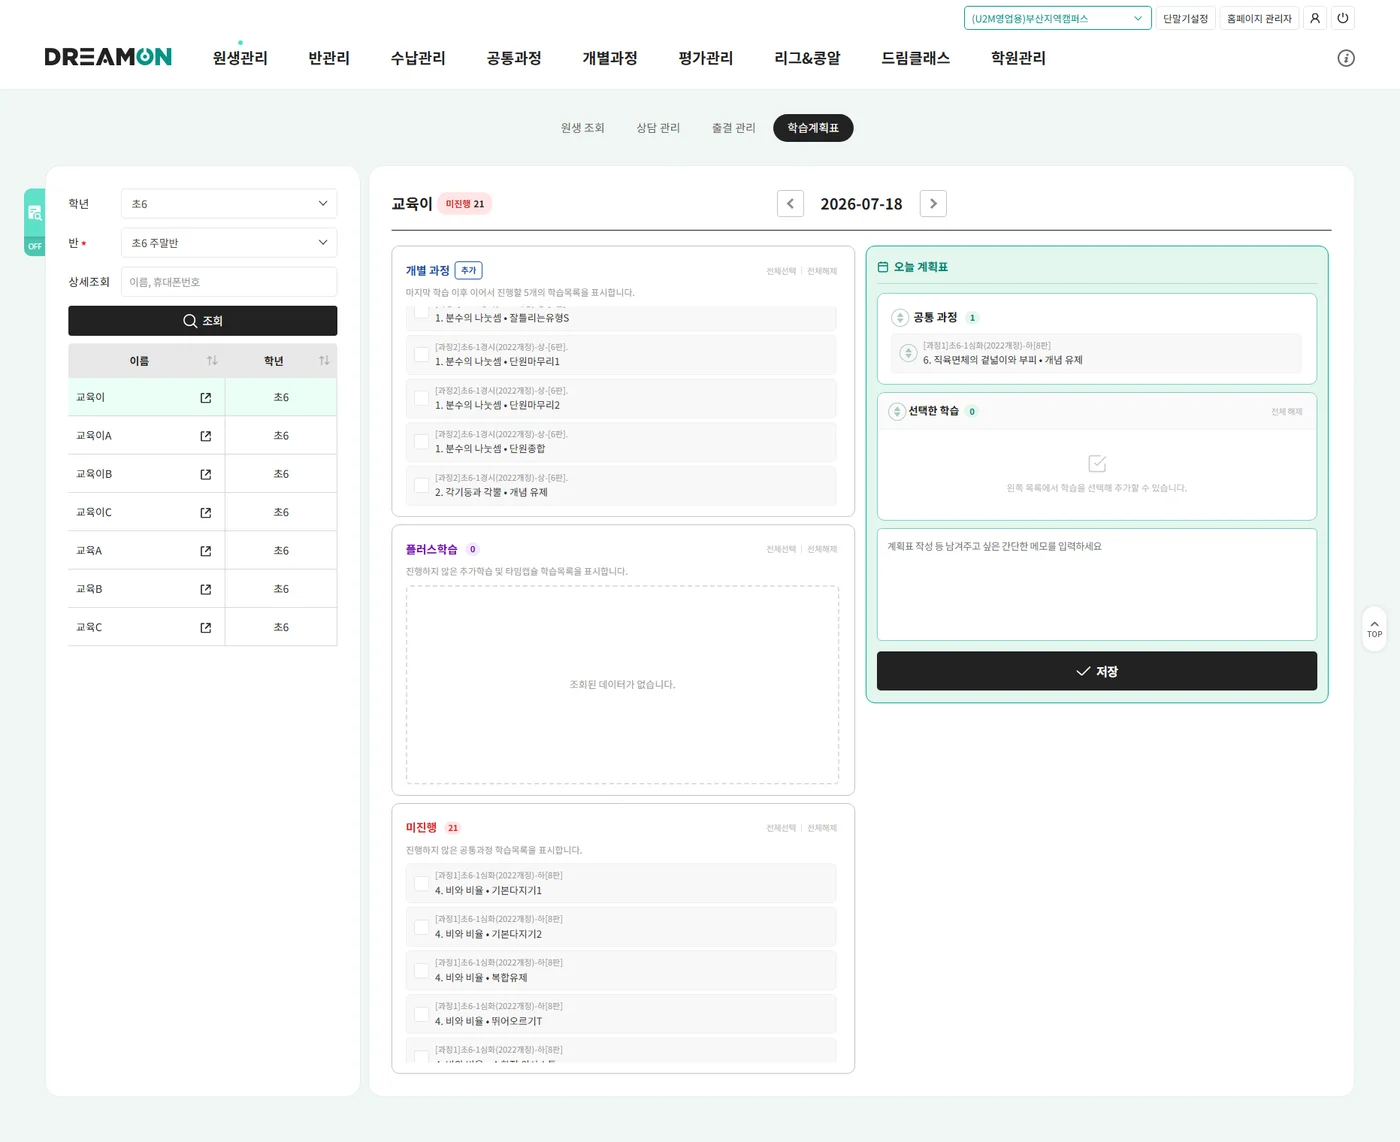Check 분수의 나눗셈 단원종합 item
The image size is (1400, 1142).
coord(421,442)
